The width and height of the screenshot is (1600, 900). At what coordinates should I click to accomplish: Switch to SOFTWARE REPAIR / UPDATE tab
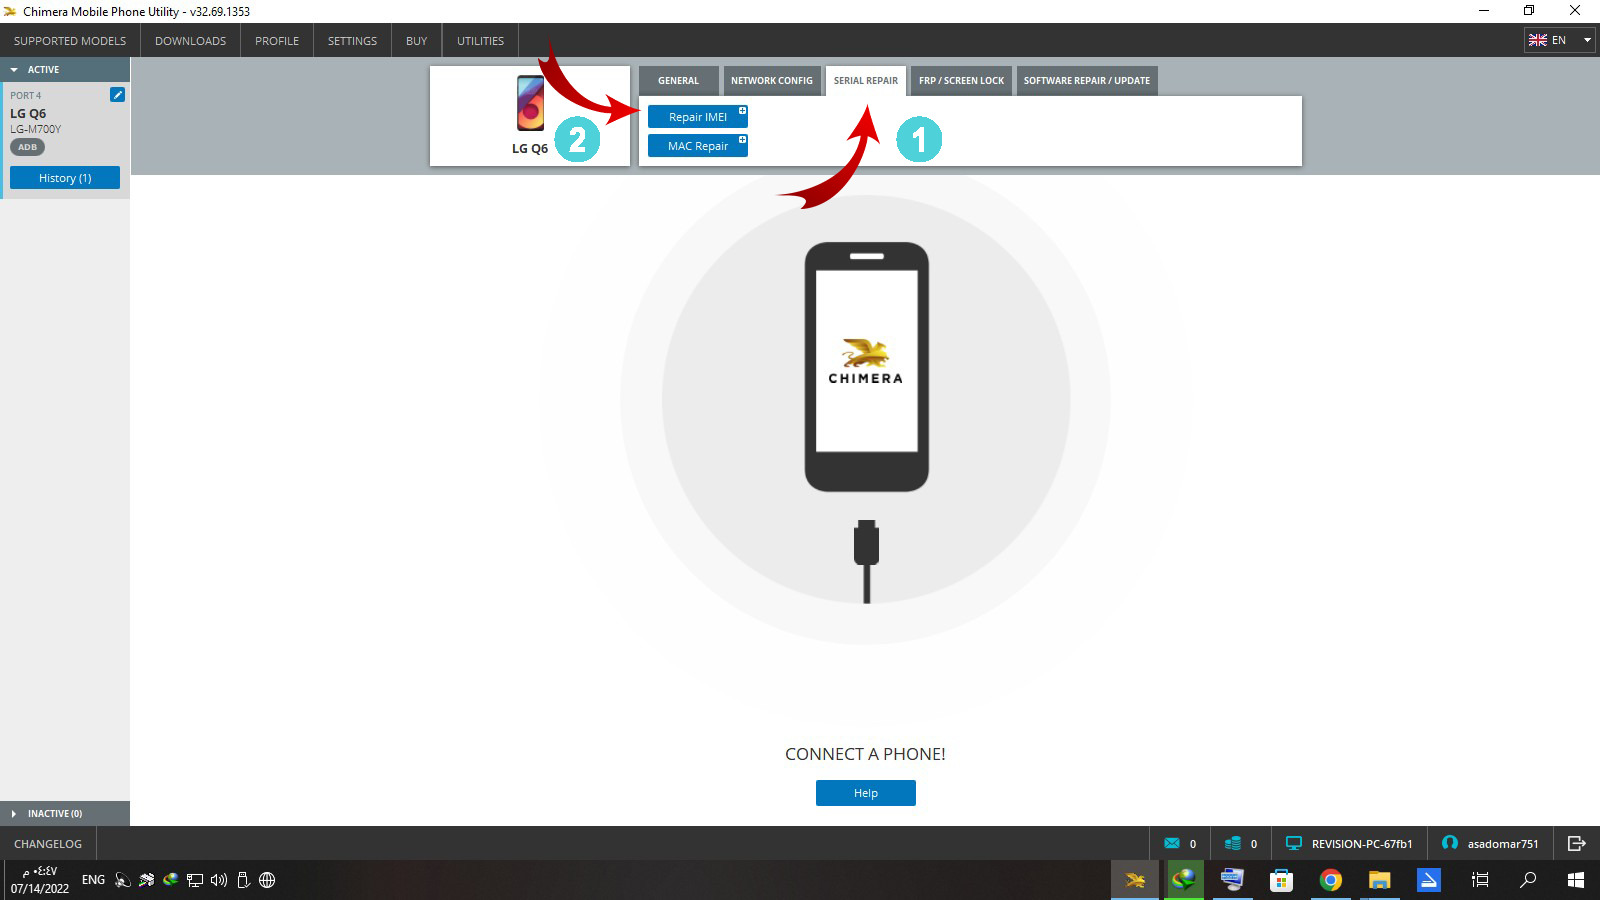pyautogui.click(x=1087, y=81)
